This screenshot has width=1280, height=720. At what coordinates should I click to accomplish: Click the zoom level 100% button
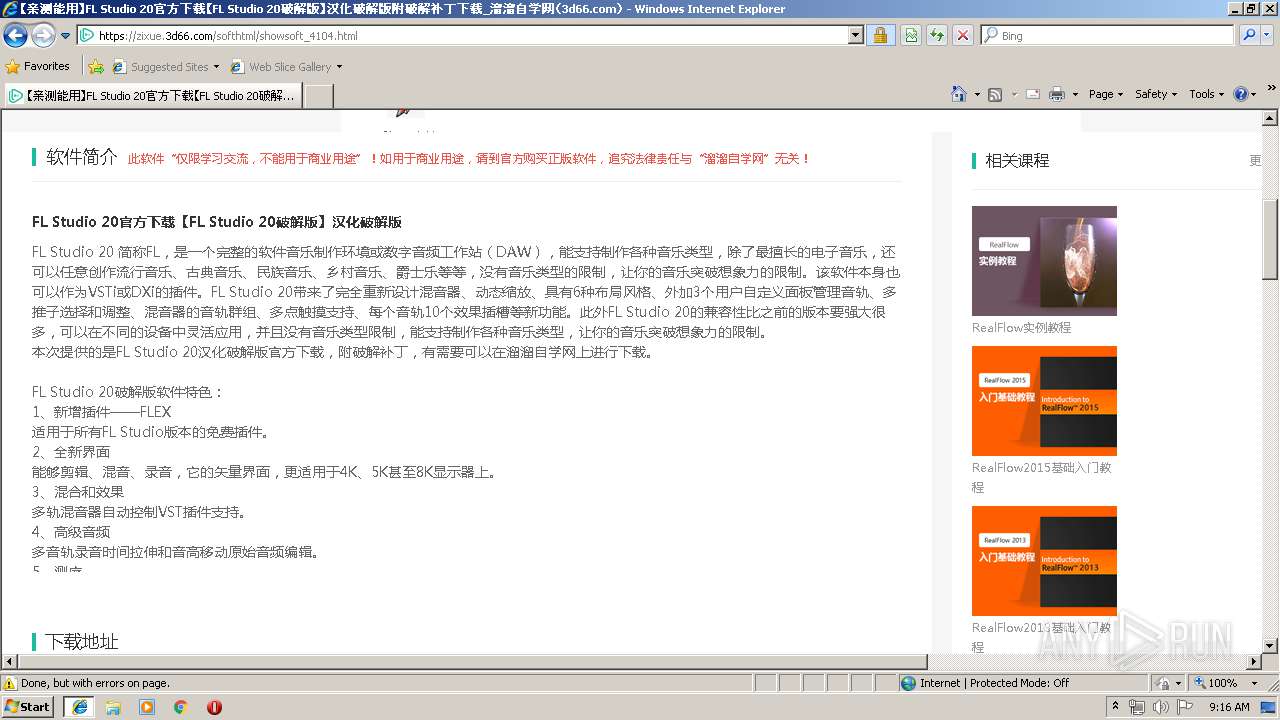(x=1215, y=683)
